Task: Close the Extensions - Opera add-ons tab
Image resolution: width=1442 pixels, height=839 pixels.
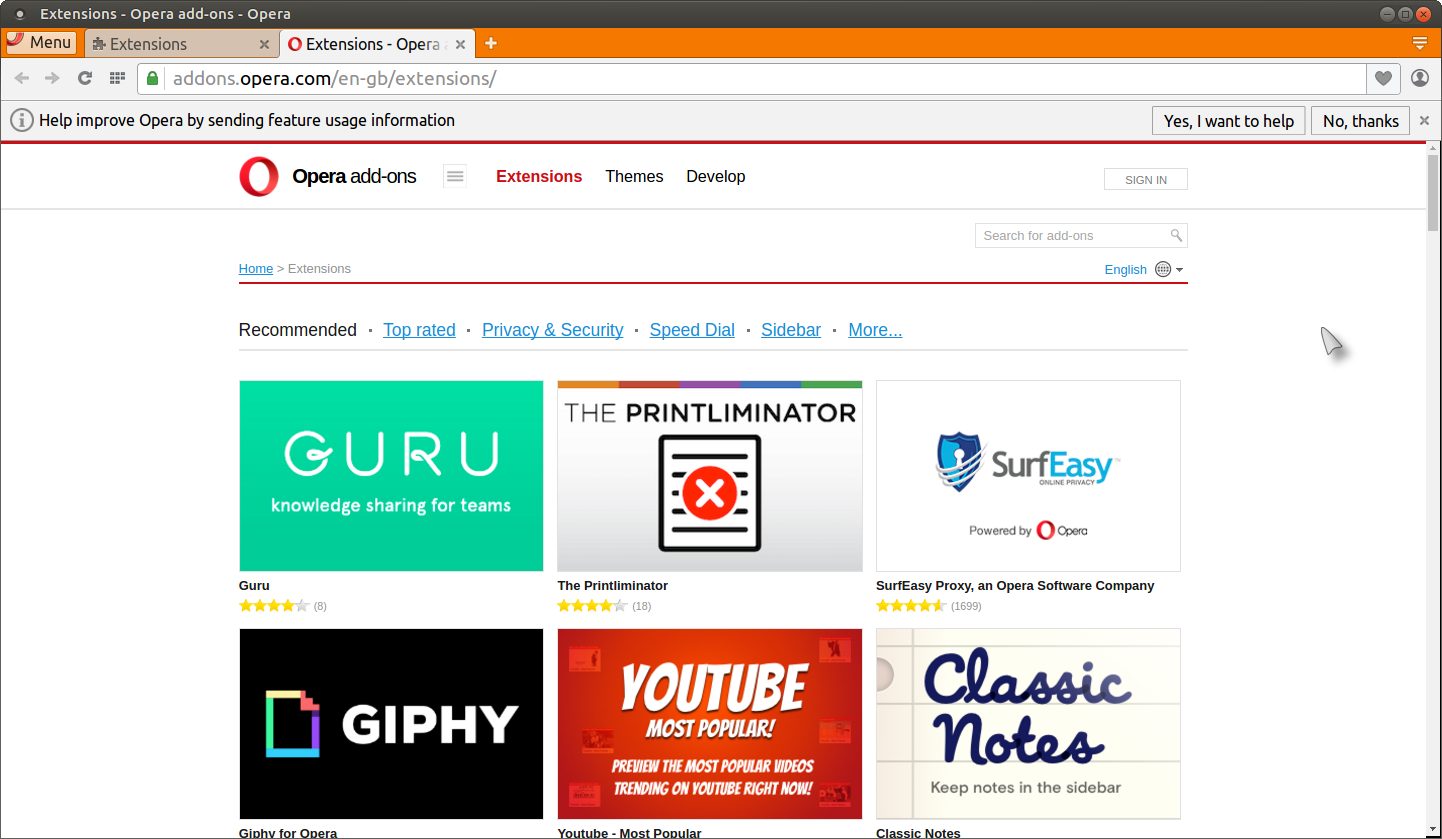Action: 461,44
